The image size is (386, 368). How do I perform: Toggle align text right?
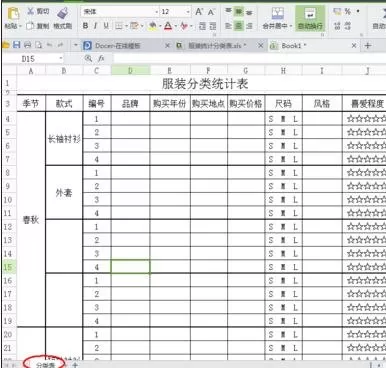(x=249, y=26)
